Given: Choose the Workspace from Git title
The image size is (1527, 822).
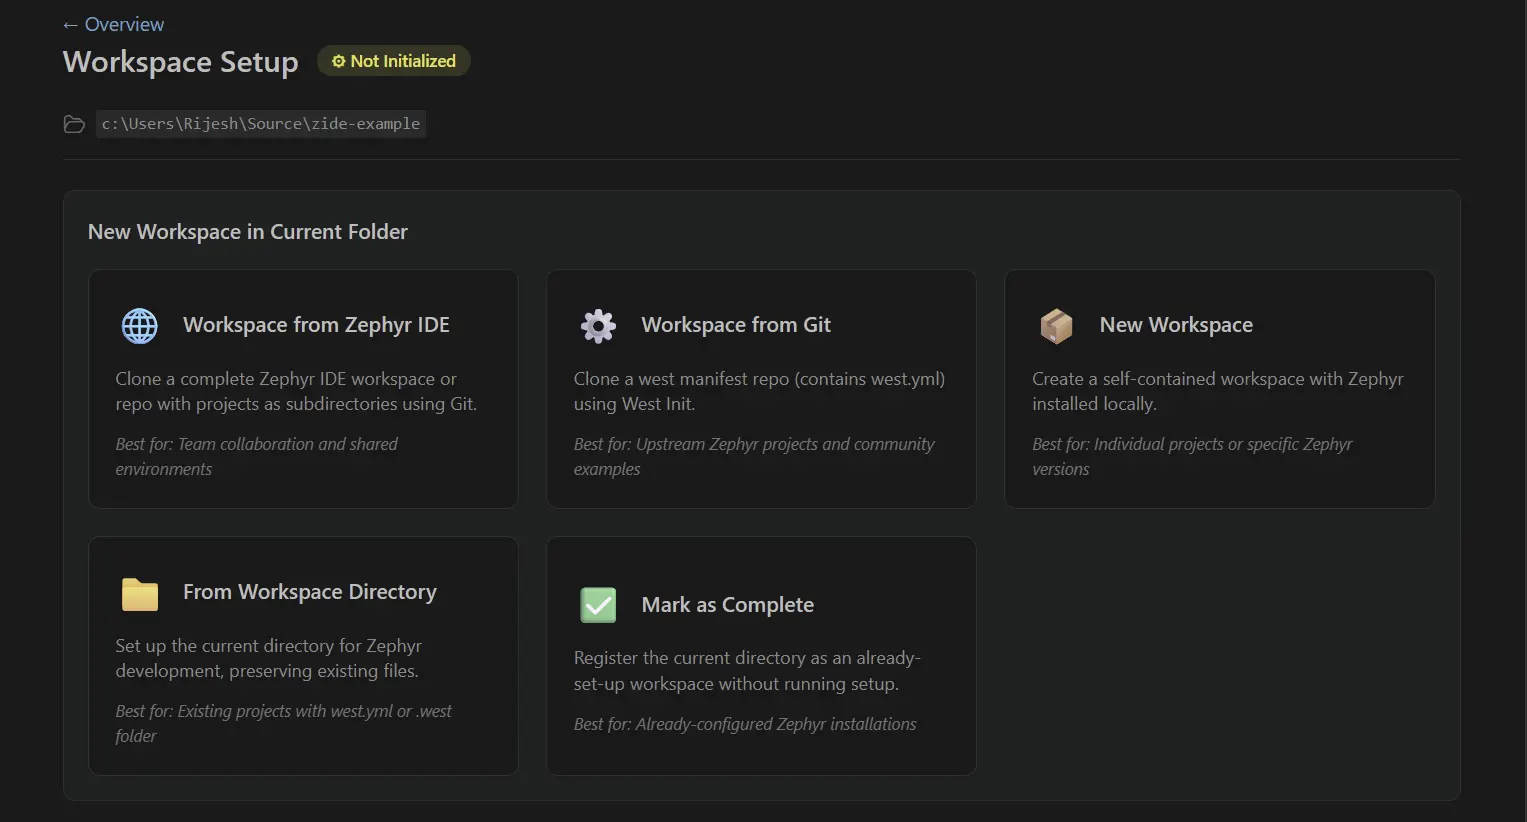Looking at the screenshot, I should click(736, 325).
